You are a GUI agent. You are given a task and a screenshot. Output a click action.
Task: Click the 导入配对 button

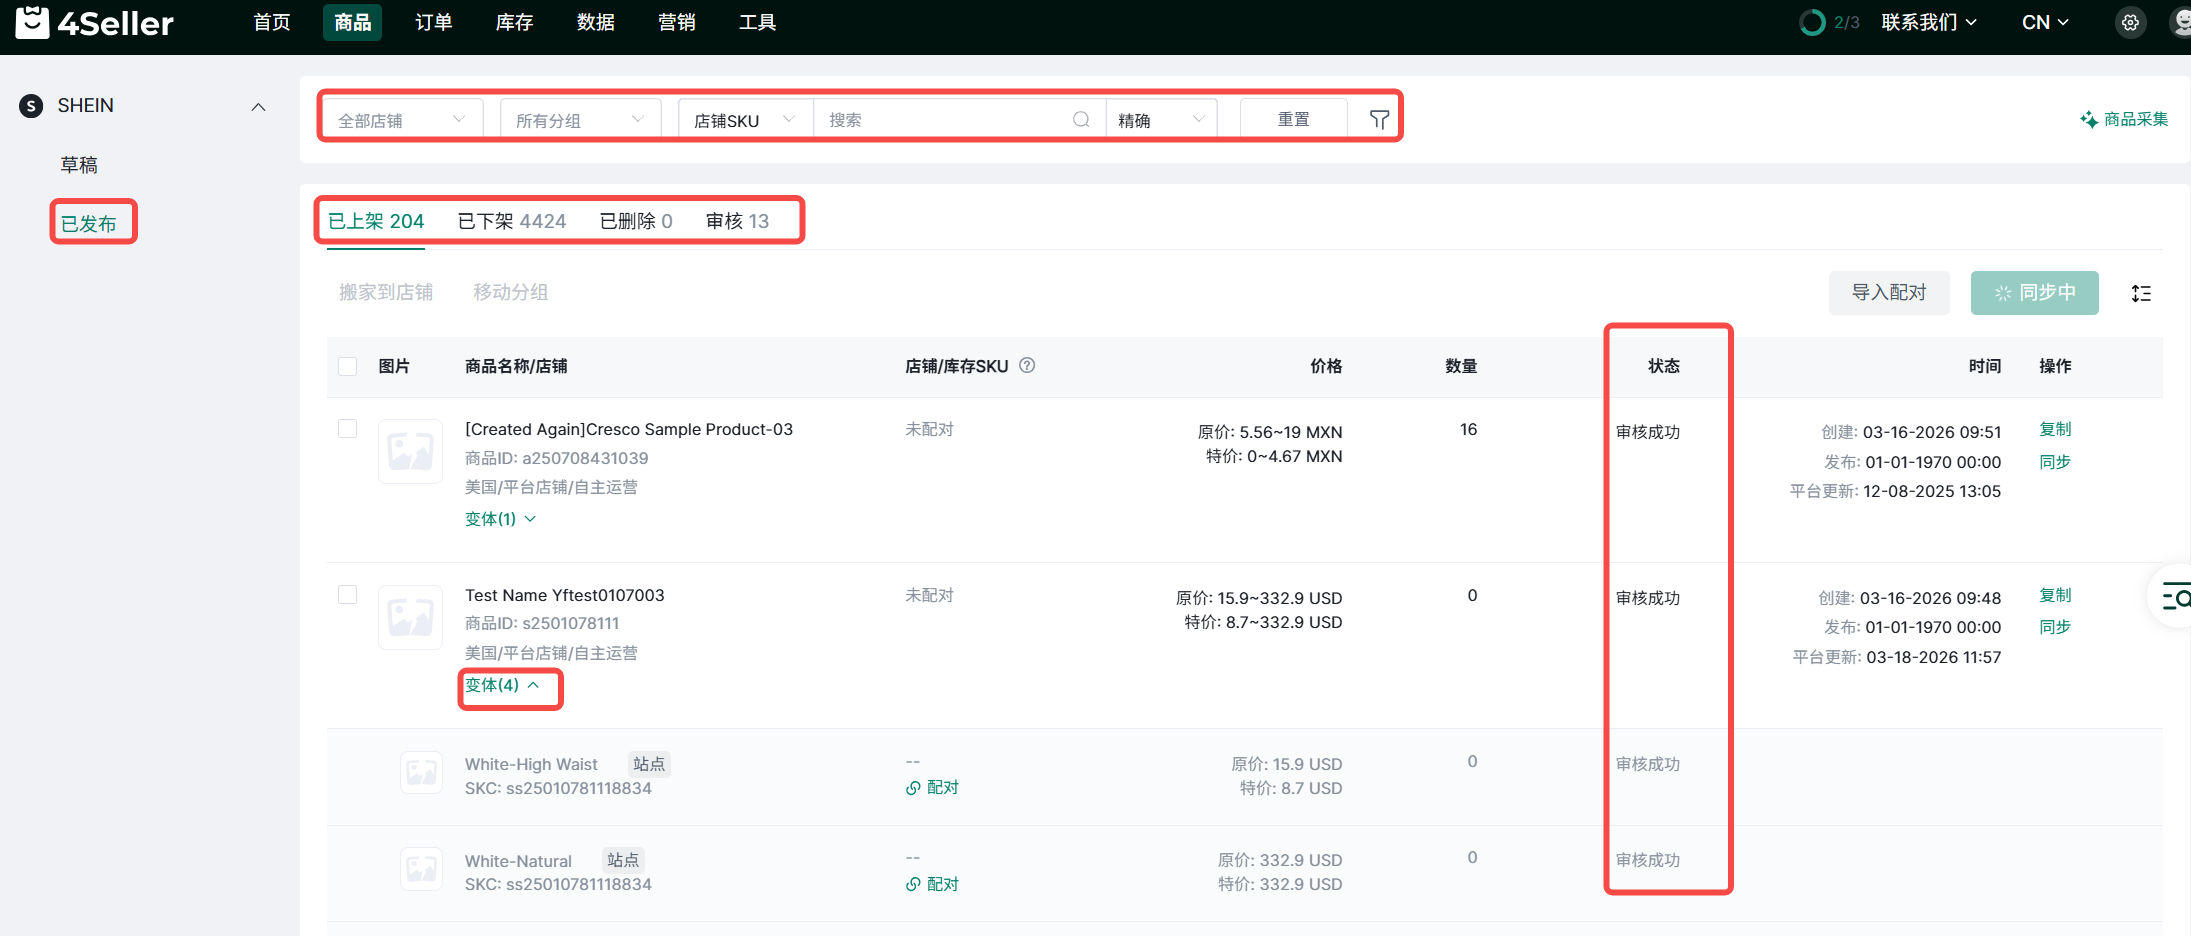(1888, 293)
